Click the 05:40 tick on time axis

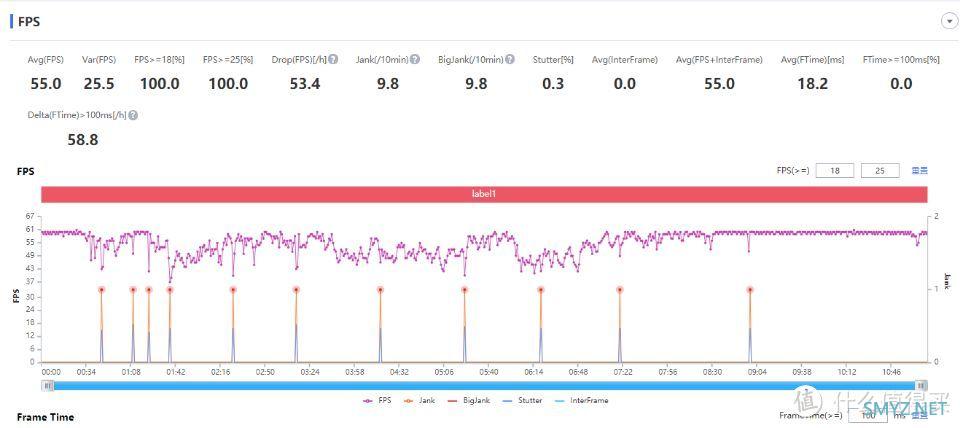(x=489, y=372)
